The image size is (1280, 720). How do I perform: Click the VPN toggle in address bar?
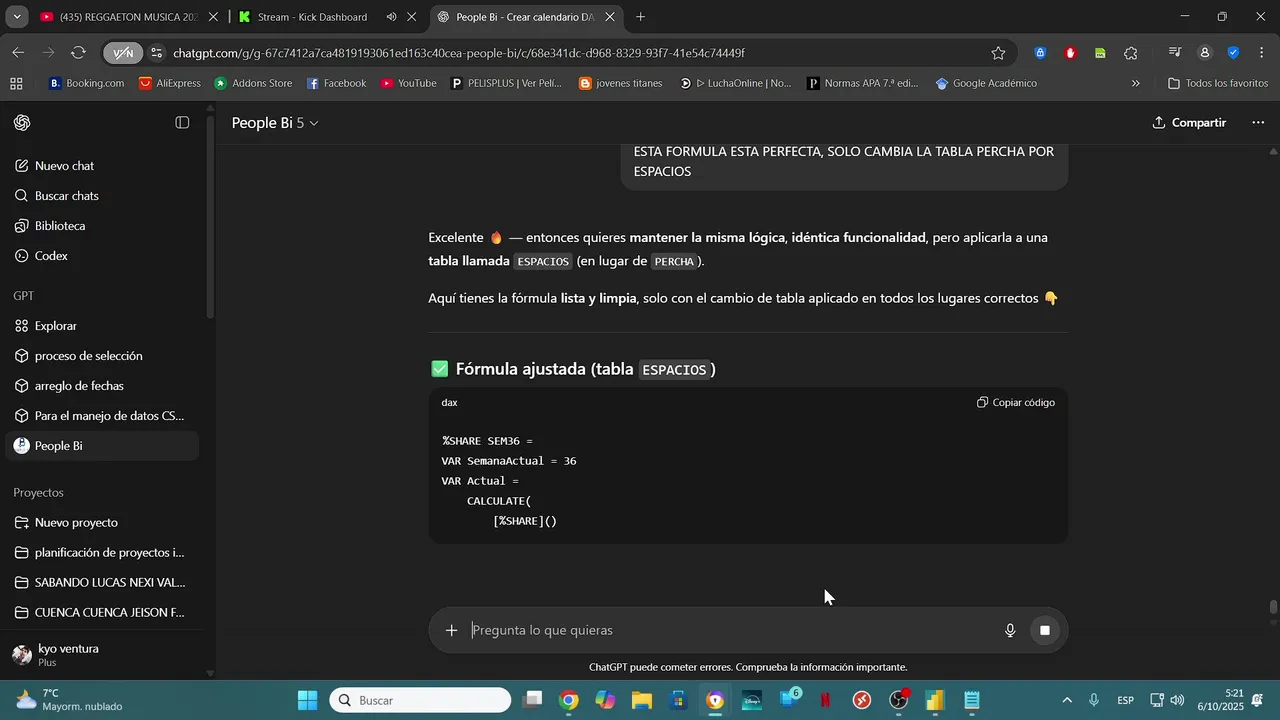pyautogui.click(x=123, y=53)
